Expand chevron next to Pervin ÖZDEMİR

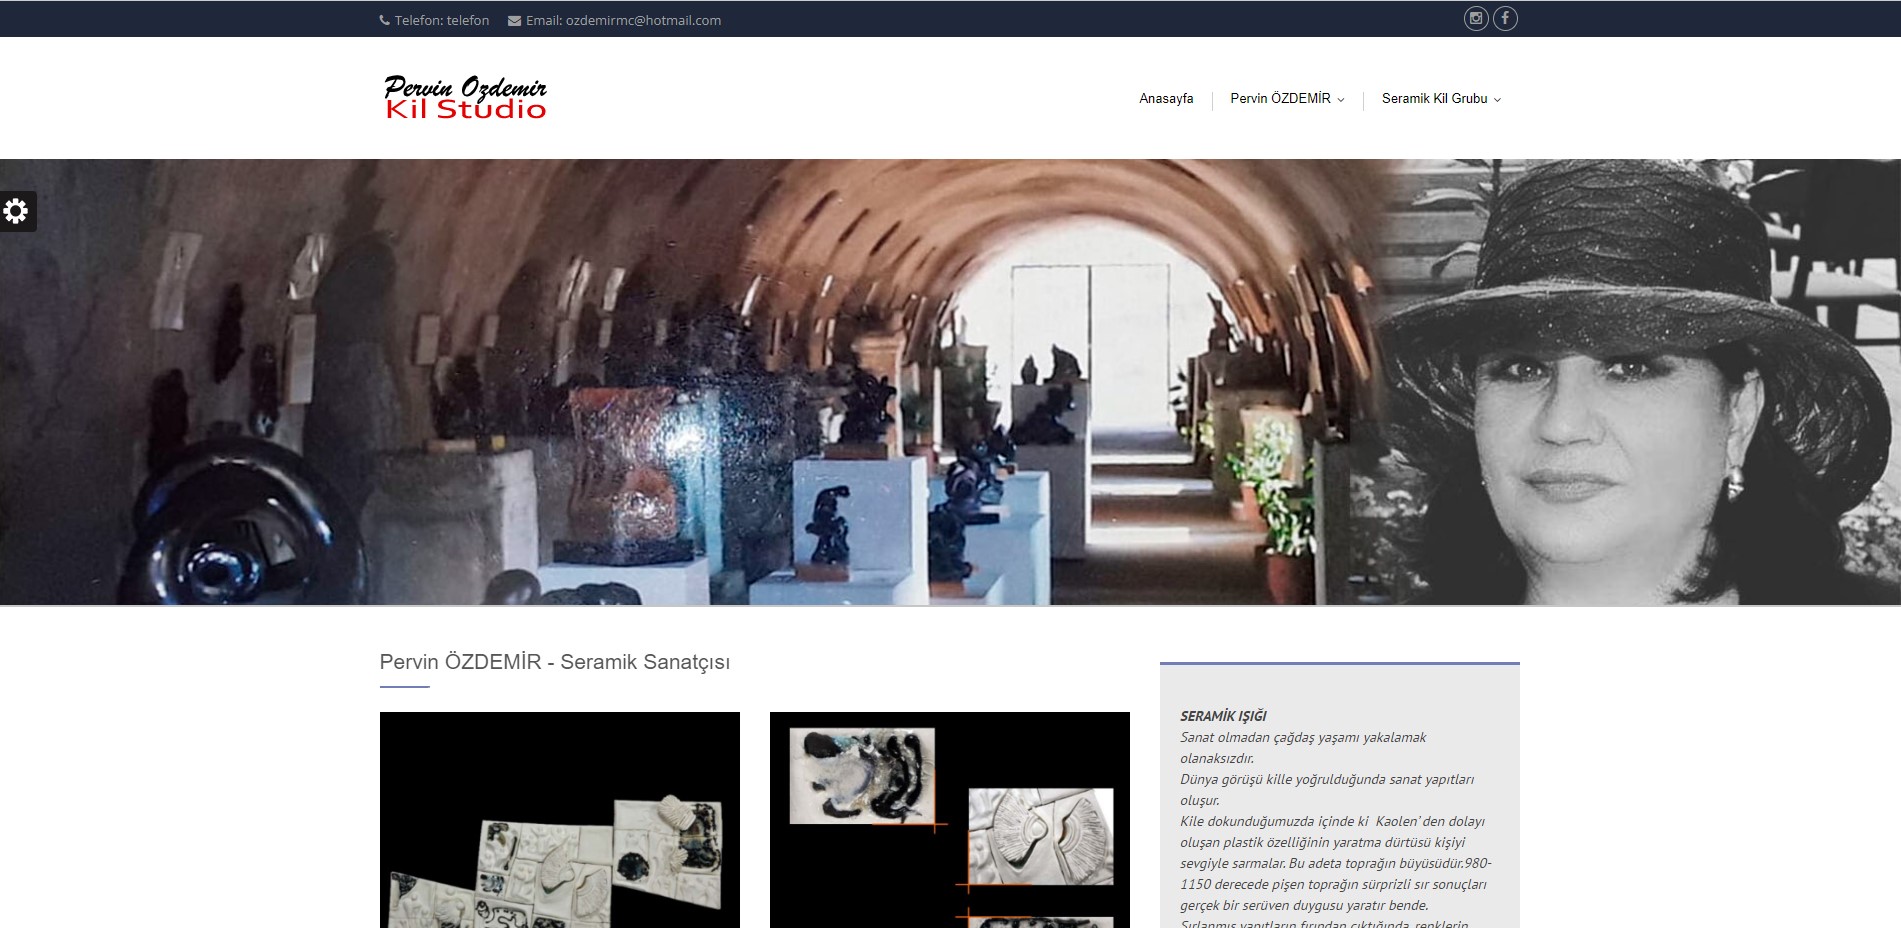pyautogui.click(x=1341, y=100)
